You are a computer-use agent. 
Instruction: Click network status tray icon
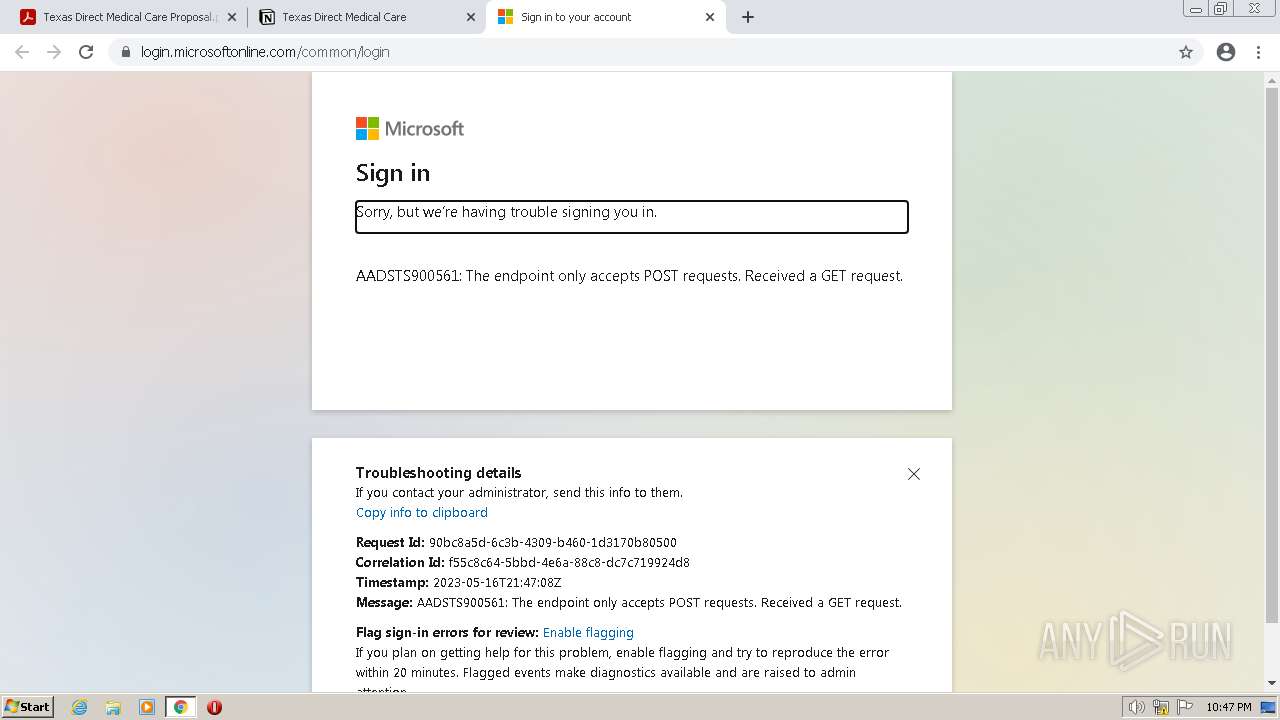[1161, 707]
